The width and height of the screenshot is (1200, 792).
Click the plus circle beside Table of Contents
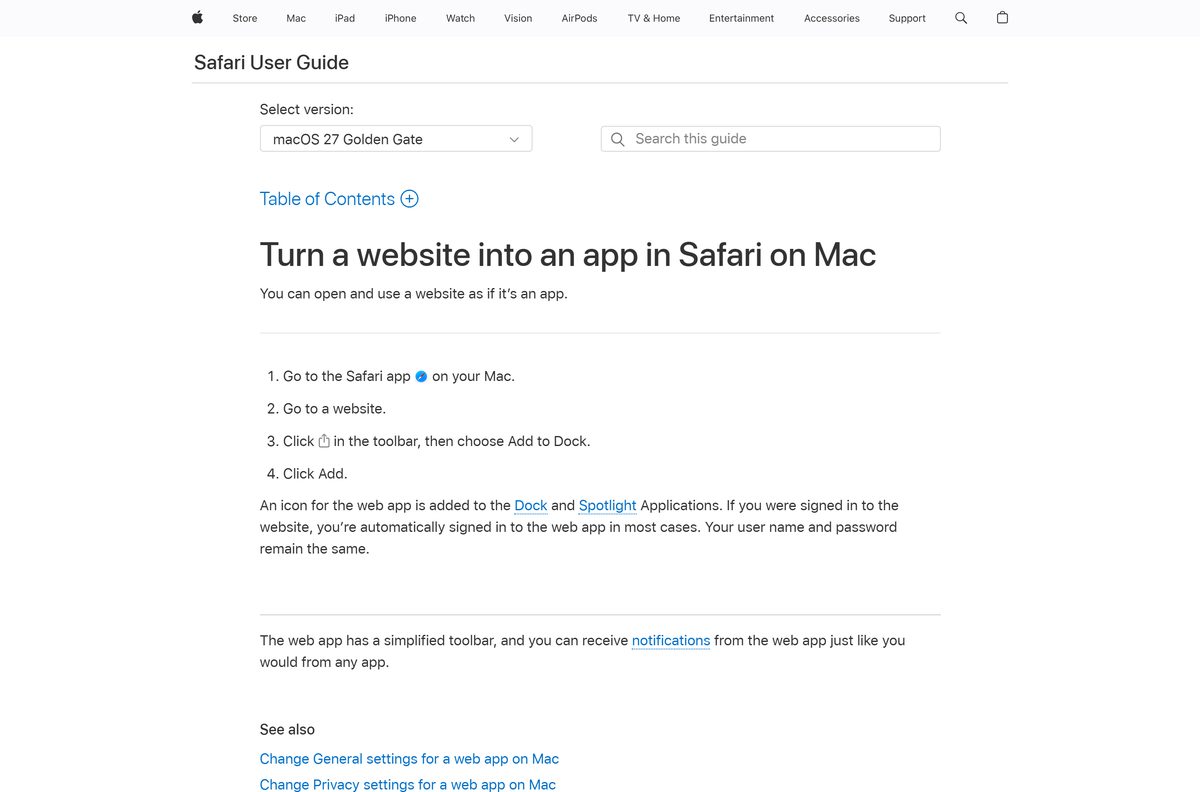(x=409, y=198)
